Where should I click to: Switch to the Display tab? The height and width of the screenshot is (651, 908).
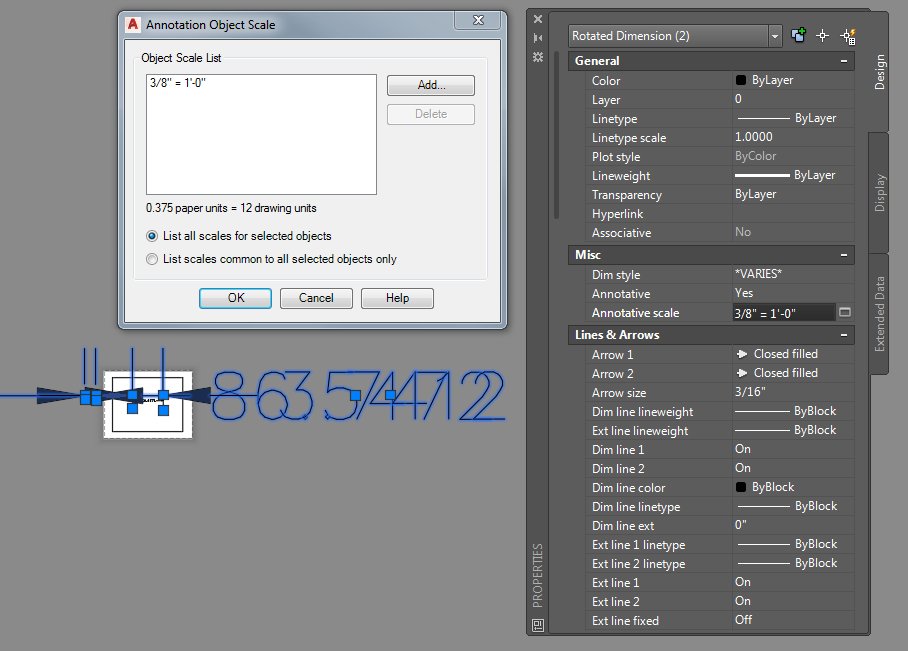click(880, 193)
